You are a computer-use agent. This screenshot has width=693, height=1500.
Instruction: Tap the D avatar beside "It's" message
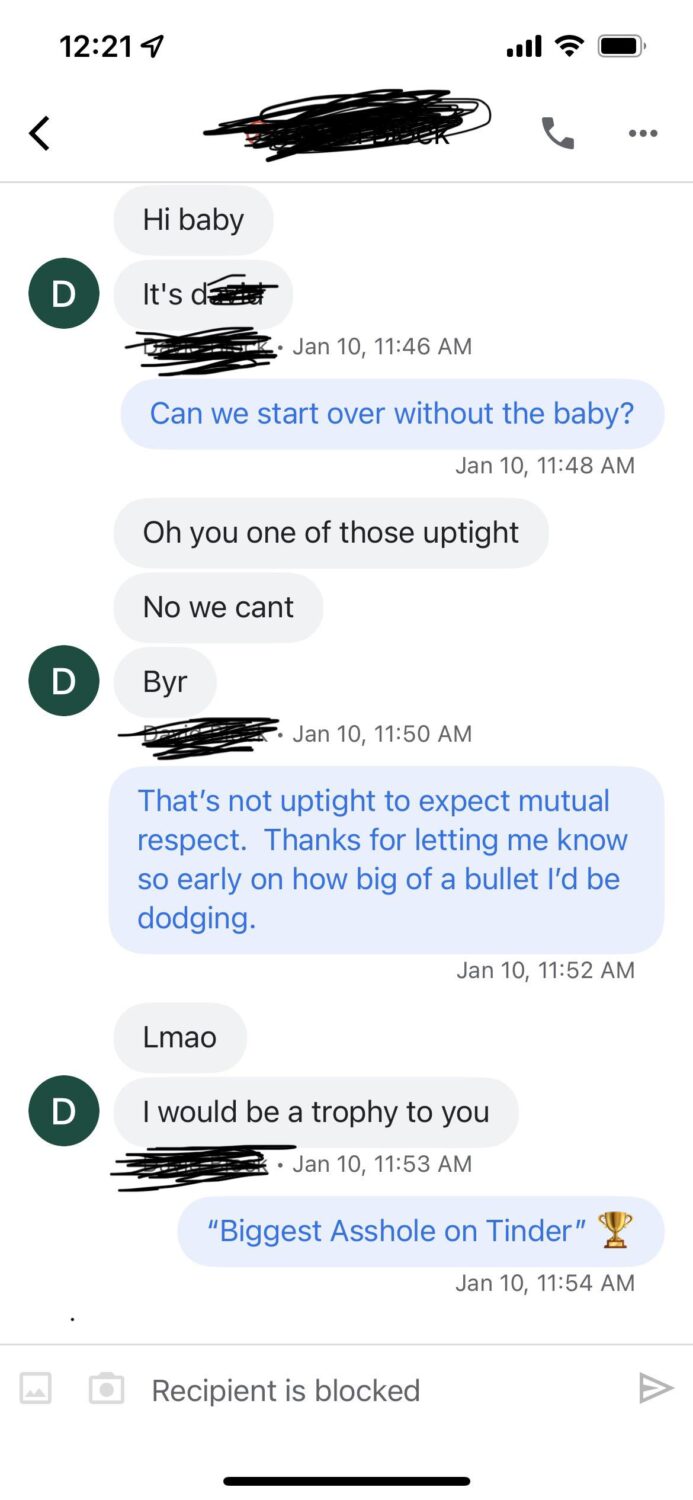pyautogui.click(x=63, y=294)
